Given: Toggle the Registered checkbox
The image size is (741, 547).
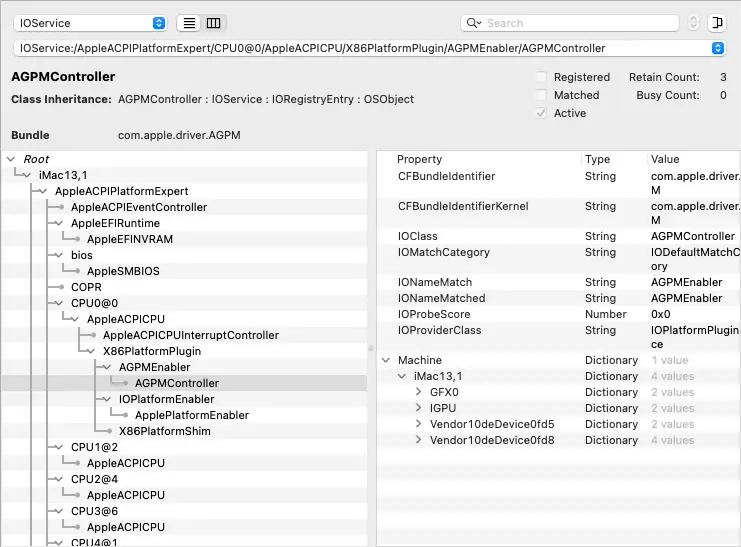Looking at the screenshot, I should point(541,77).
